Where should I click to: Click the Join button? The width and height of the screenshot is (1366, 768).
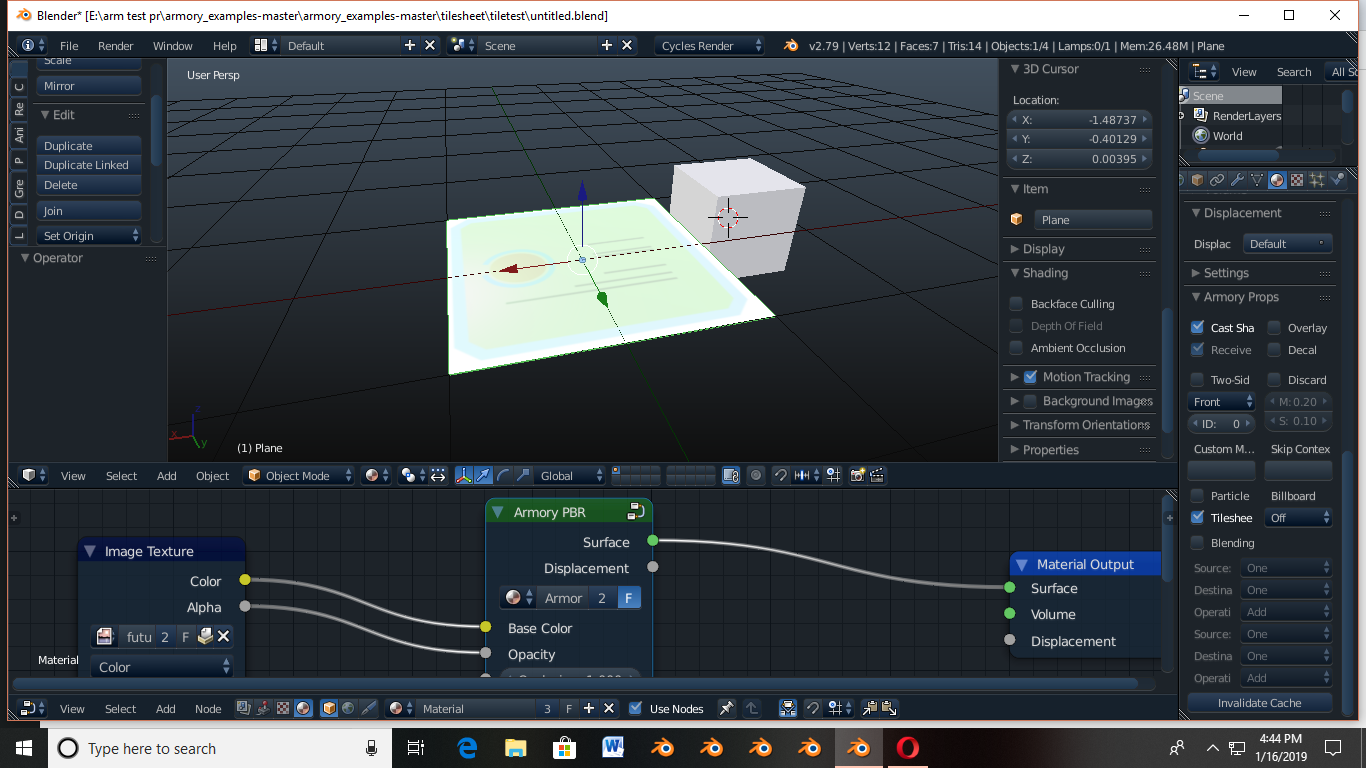click(89, 211)
